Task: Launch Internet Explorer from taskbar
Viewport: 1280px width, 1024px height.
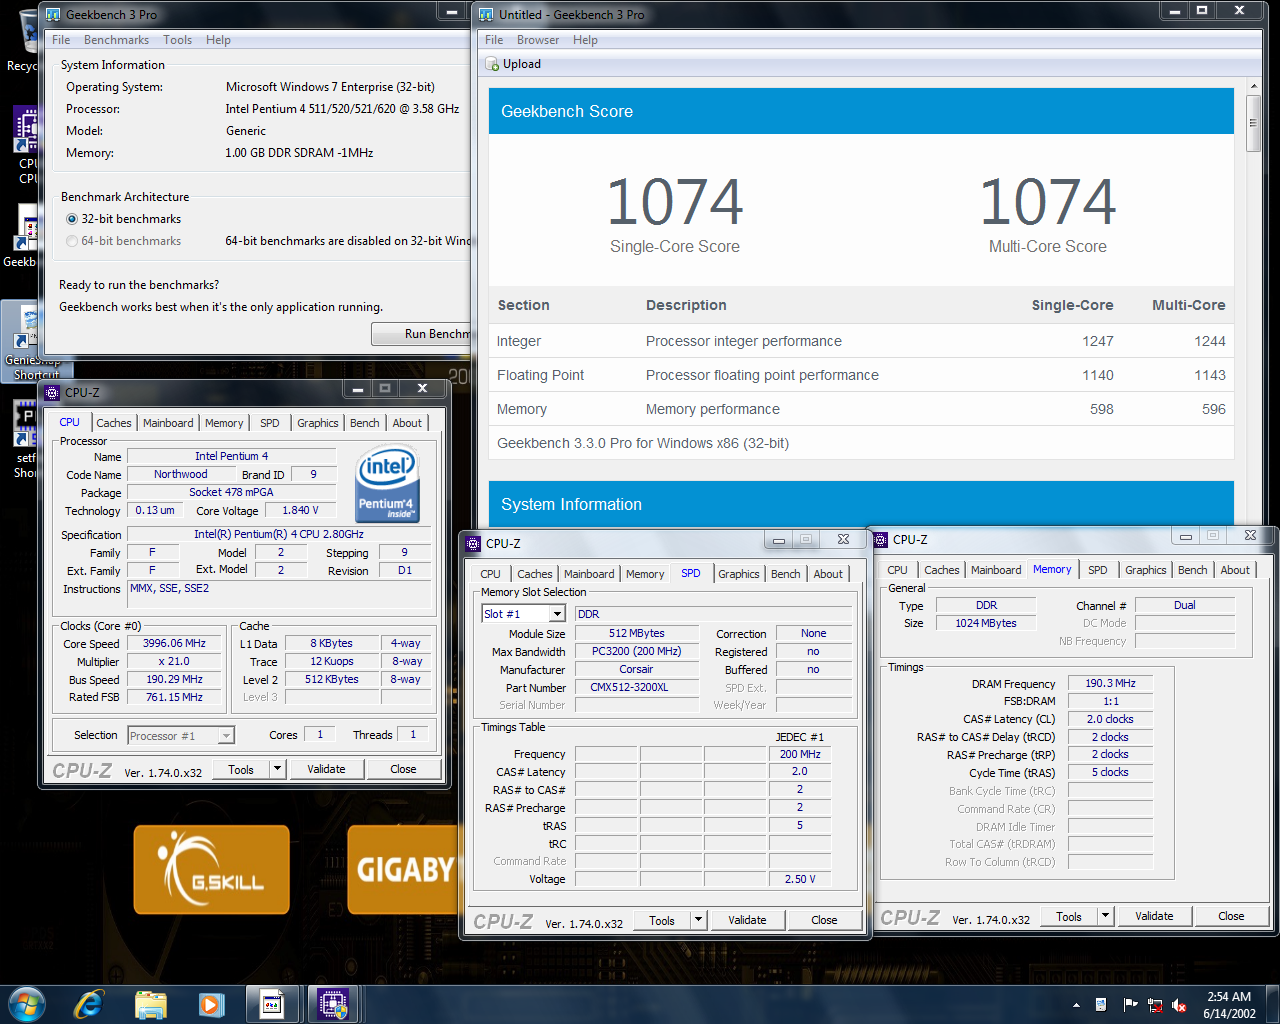Action: pos(89,1004)
